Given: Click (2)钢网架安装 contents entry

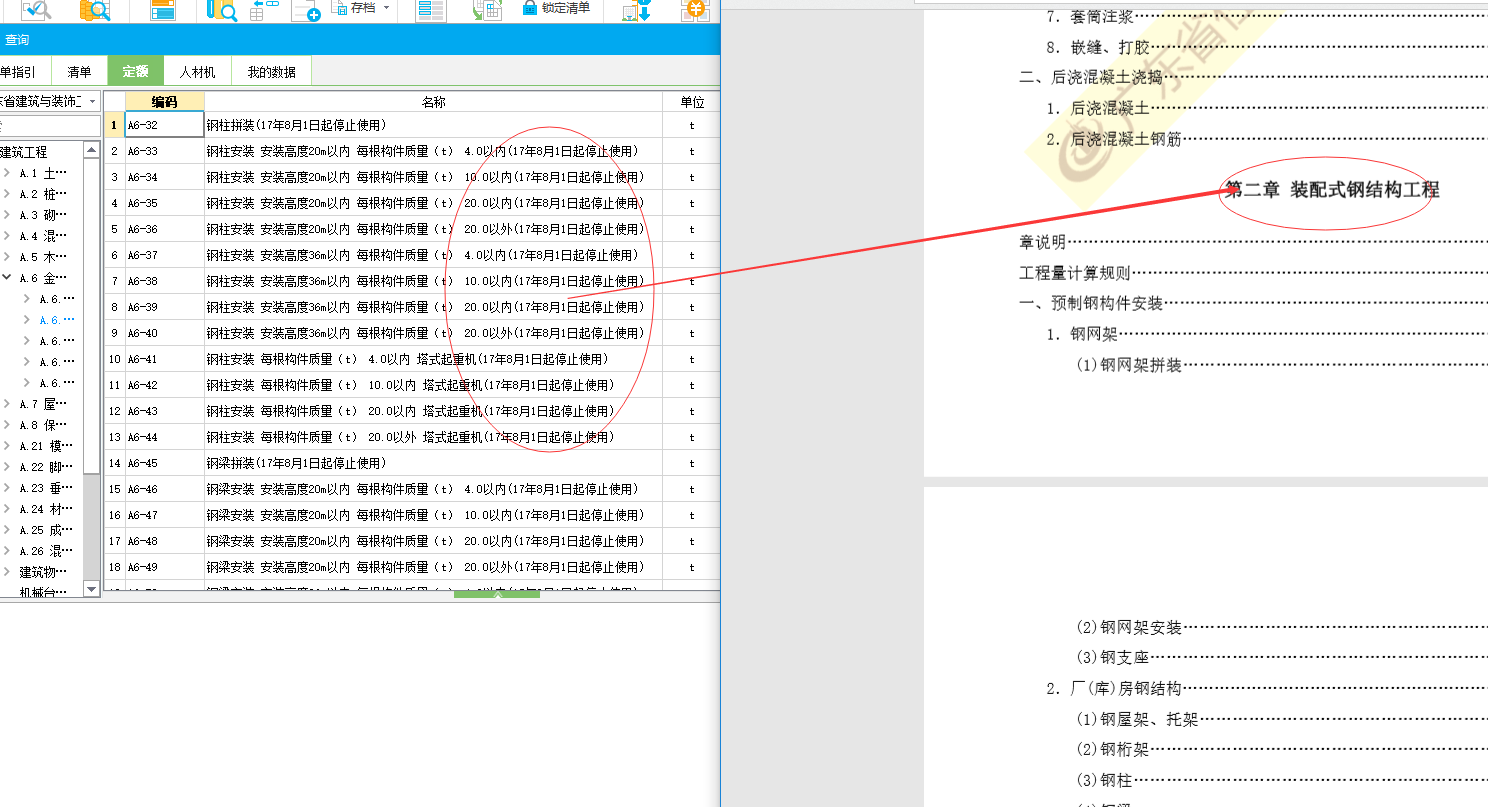Looking at the screenshot, I should (1129, 627).
